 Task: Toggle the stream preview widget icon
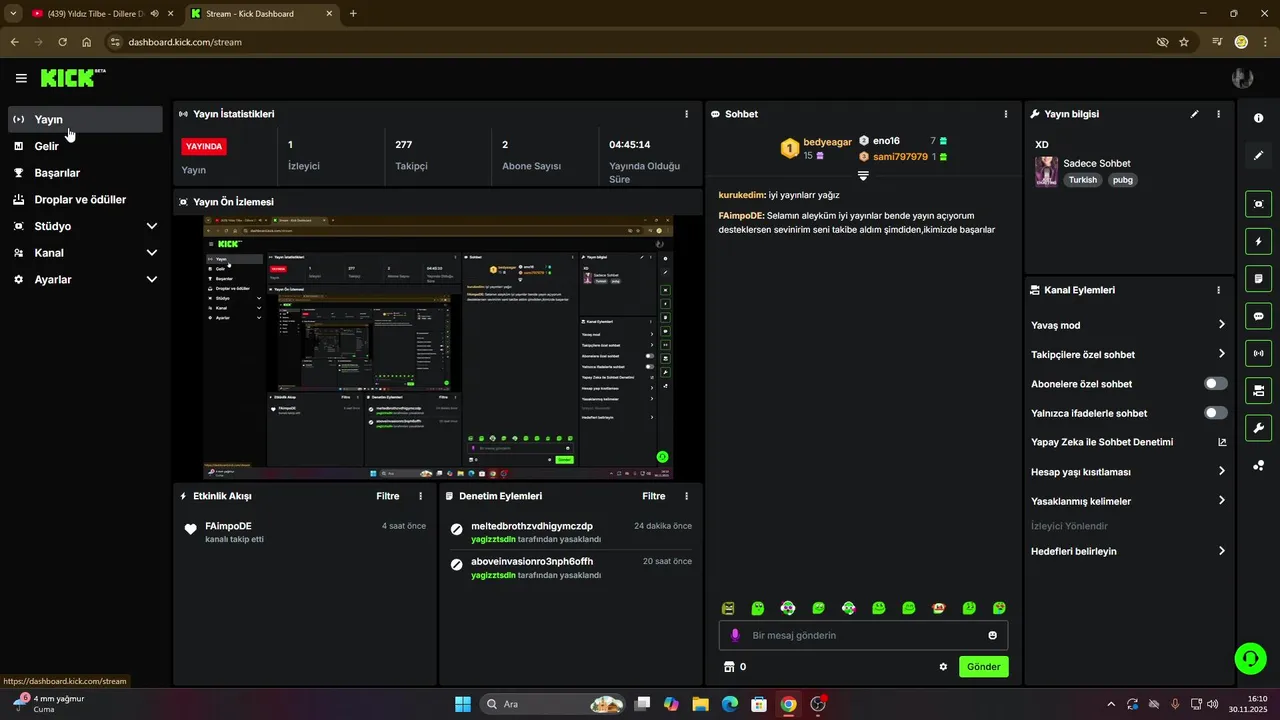point(1258,204)
